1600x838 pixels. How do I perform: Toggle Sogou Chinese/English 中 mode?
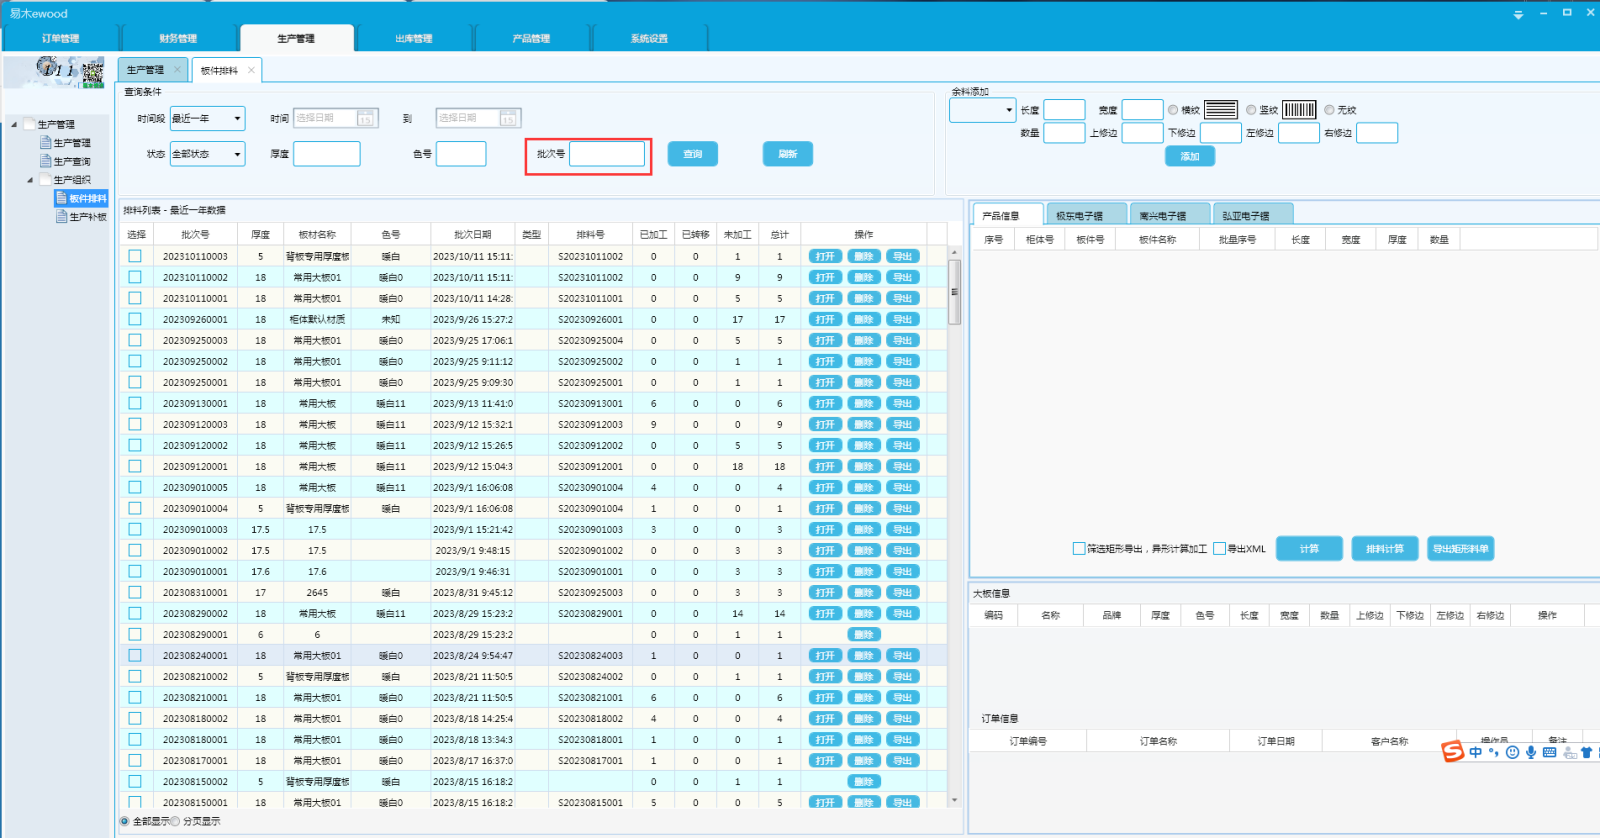pos(1475,752)
